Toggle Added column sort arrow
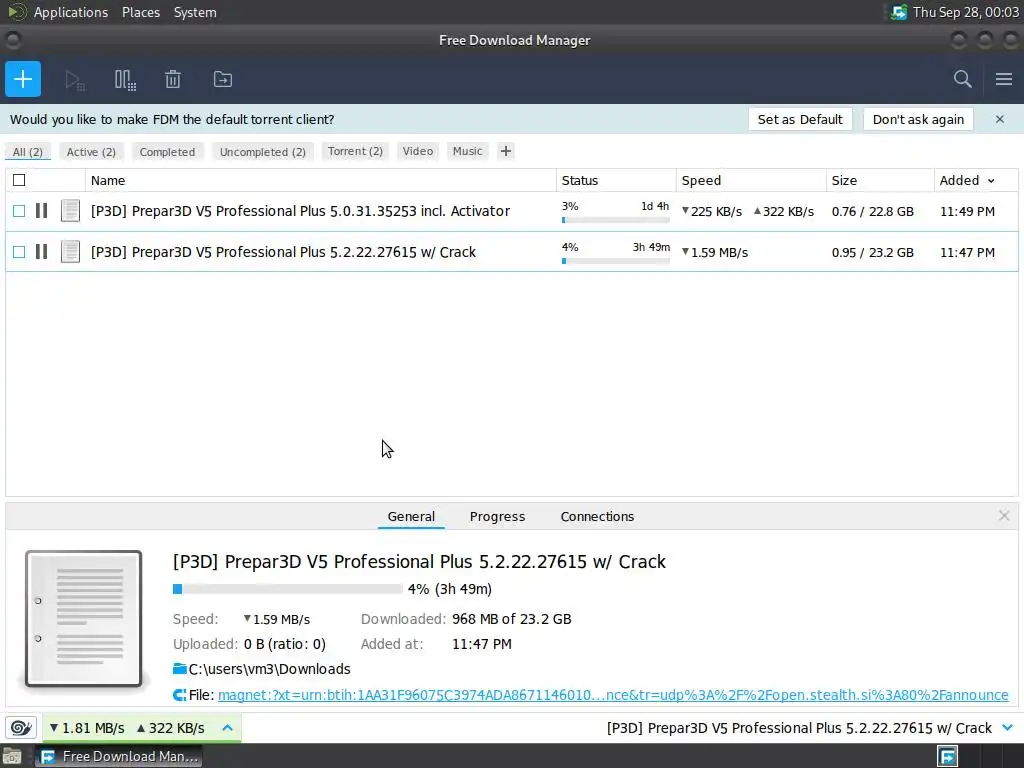 click(991, 181)
